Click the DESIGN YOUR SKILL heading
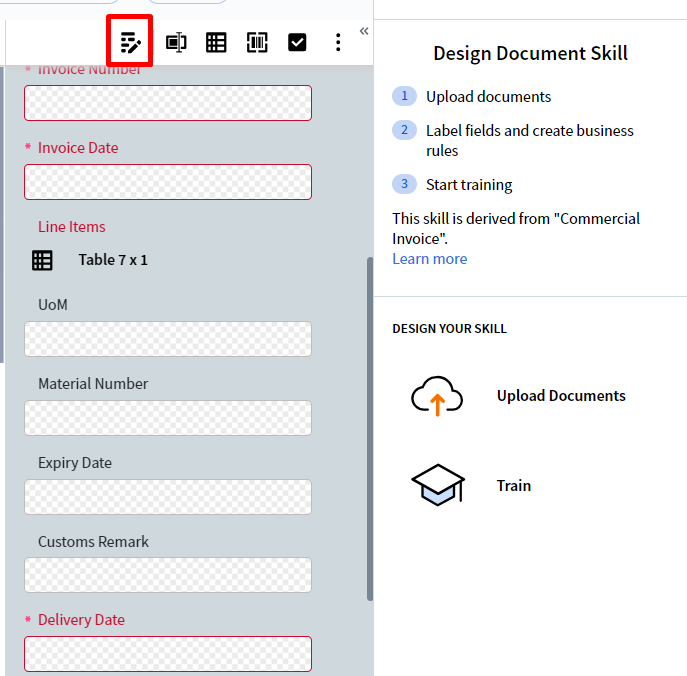 450,329
